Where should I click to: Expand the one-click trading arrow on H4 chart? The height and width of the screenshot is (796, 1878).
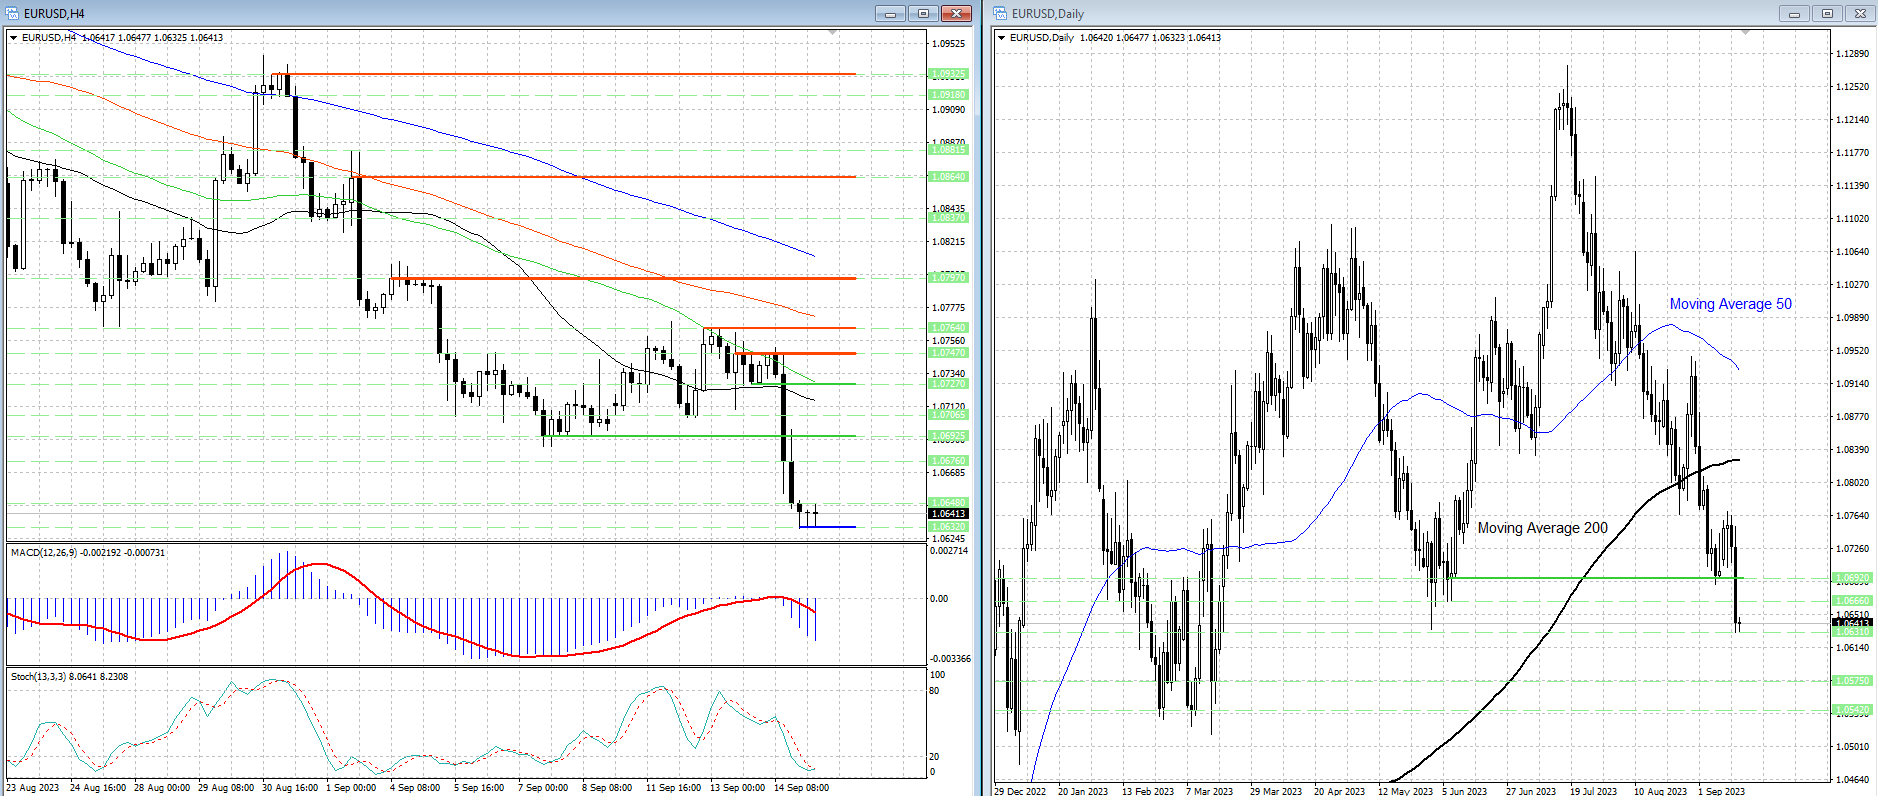(14, 38)
